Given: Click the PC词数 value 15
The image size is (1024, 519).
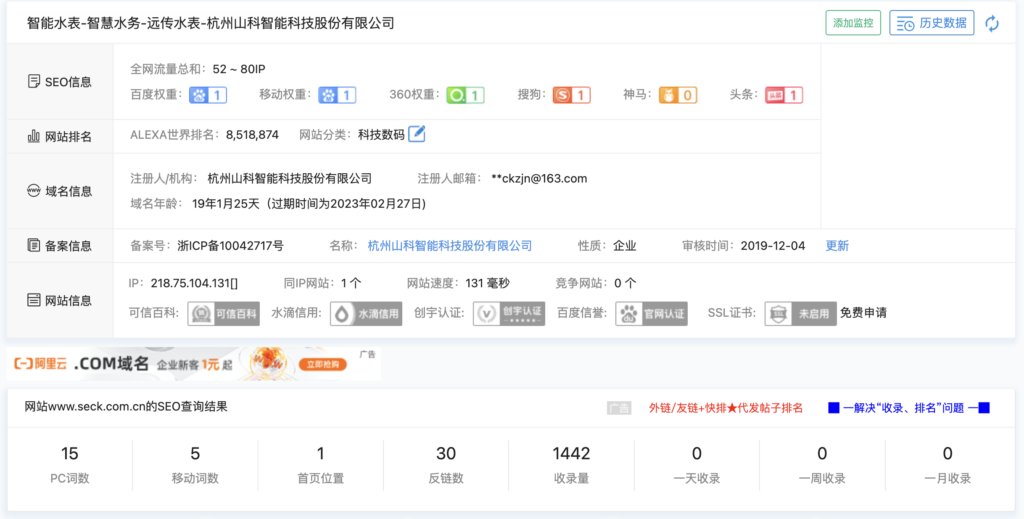Looking at the screenshot, I should (69, 453).
